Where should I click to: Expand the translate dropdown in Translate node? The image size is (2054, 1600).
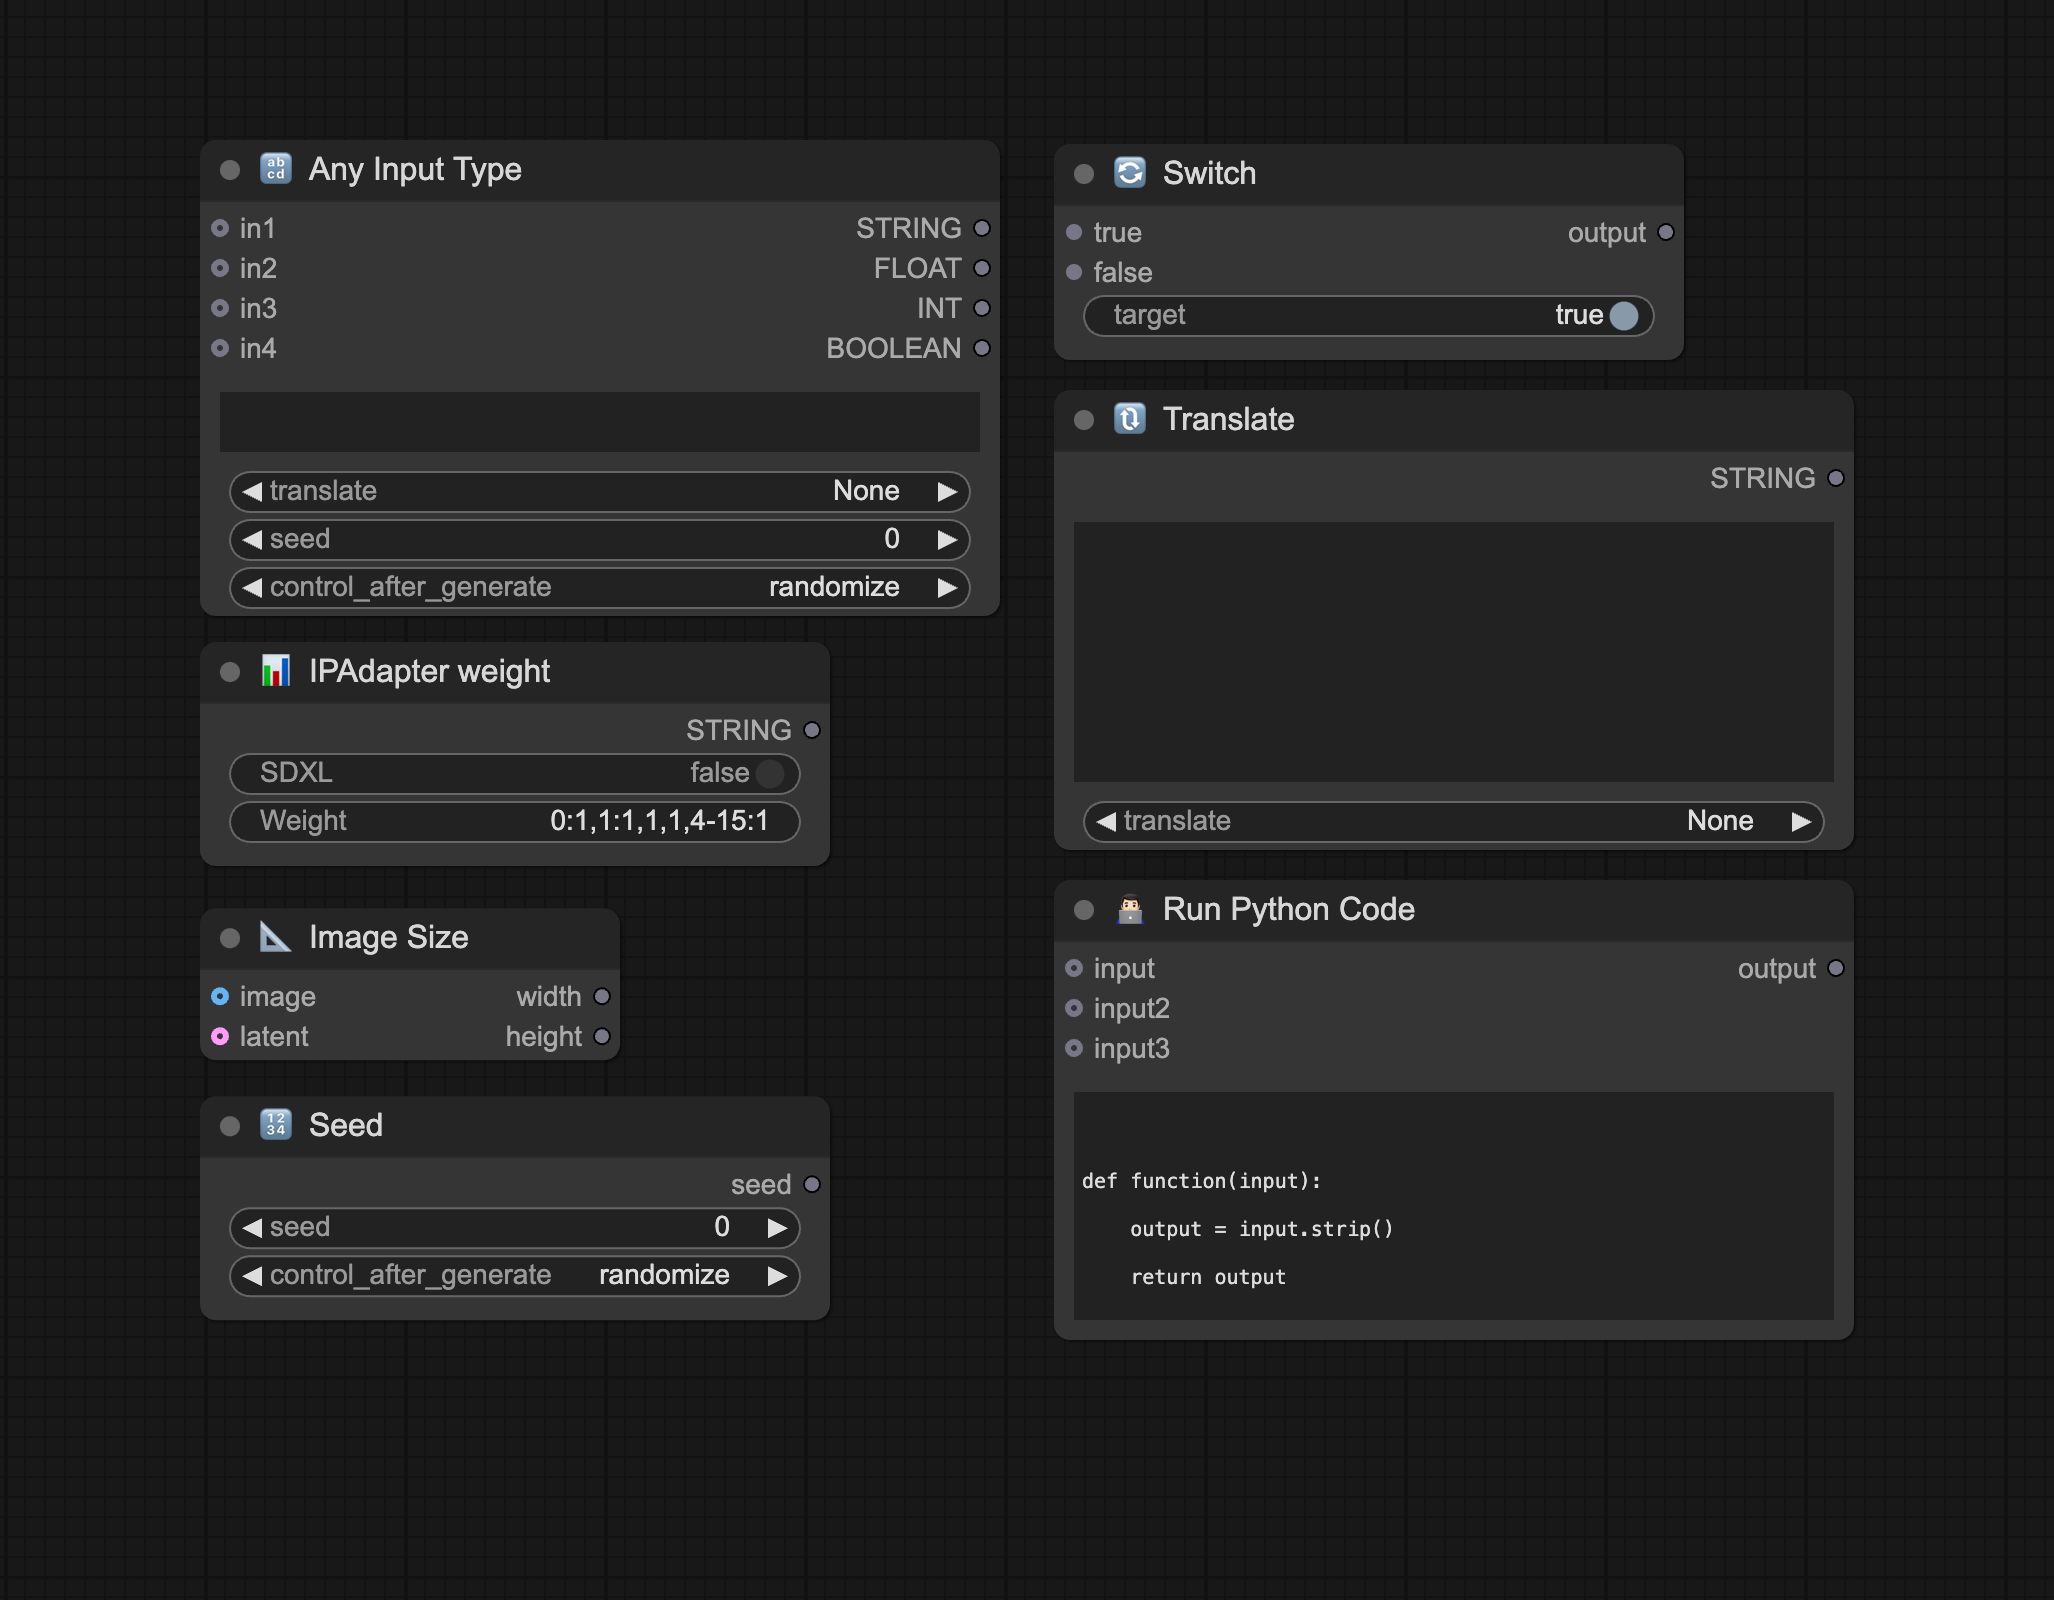pos(1450,818)
